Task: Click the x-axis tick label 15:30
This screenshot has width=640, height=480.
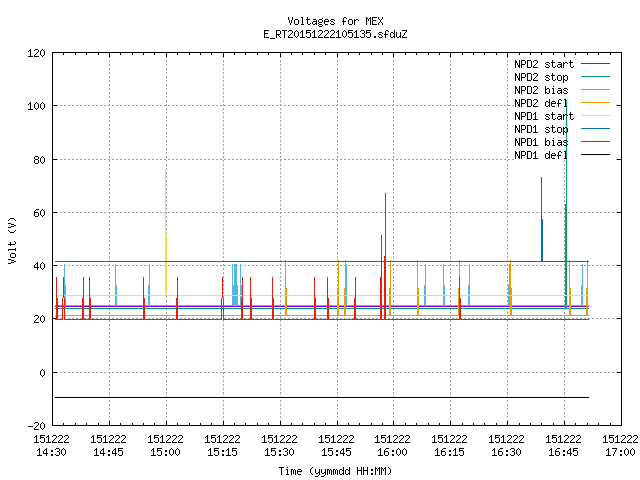Action: click(279, 452)
